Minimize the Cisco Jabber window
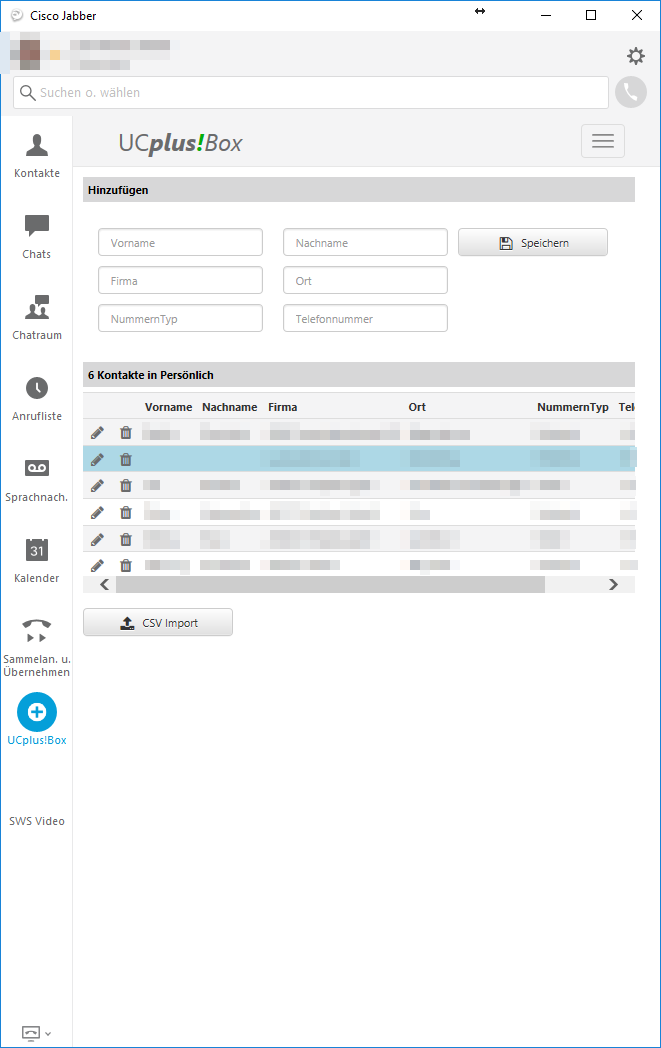The image size is (661, 1048). 546,15
